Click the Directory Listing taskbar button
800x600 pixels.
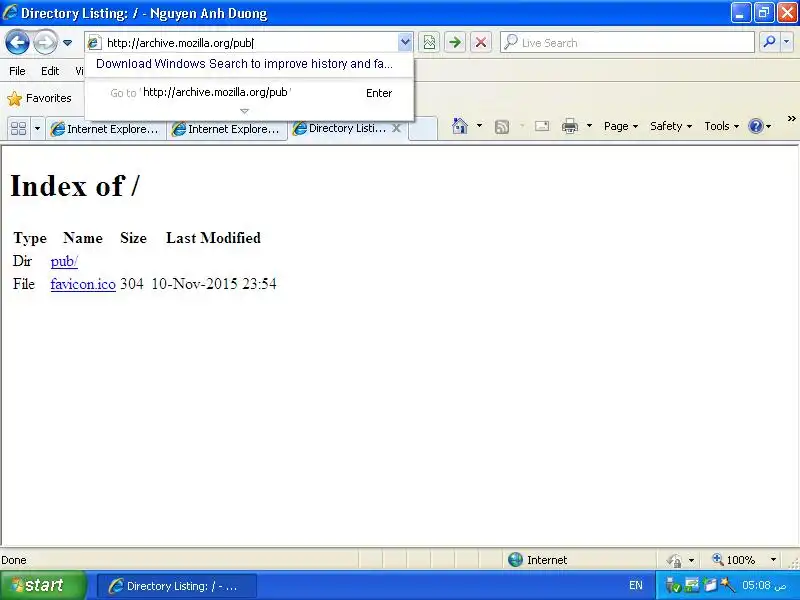tap(177, 586)
